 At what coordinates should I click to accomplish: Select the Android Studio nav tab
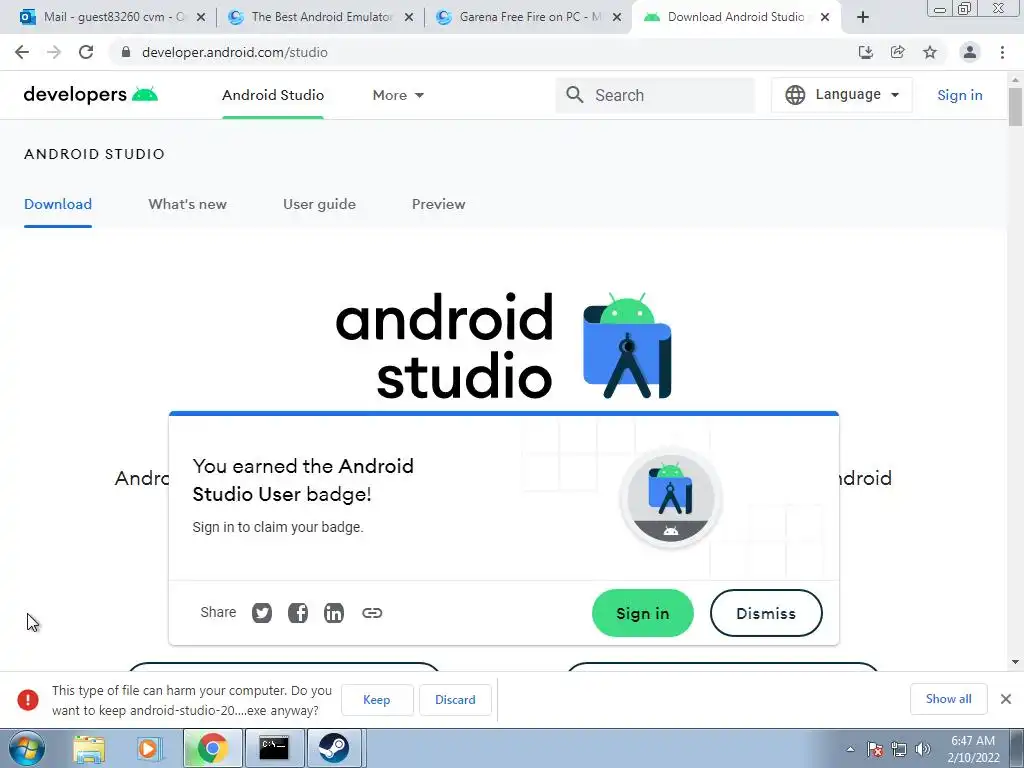tap(273, 95)
